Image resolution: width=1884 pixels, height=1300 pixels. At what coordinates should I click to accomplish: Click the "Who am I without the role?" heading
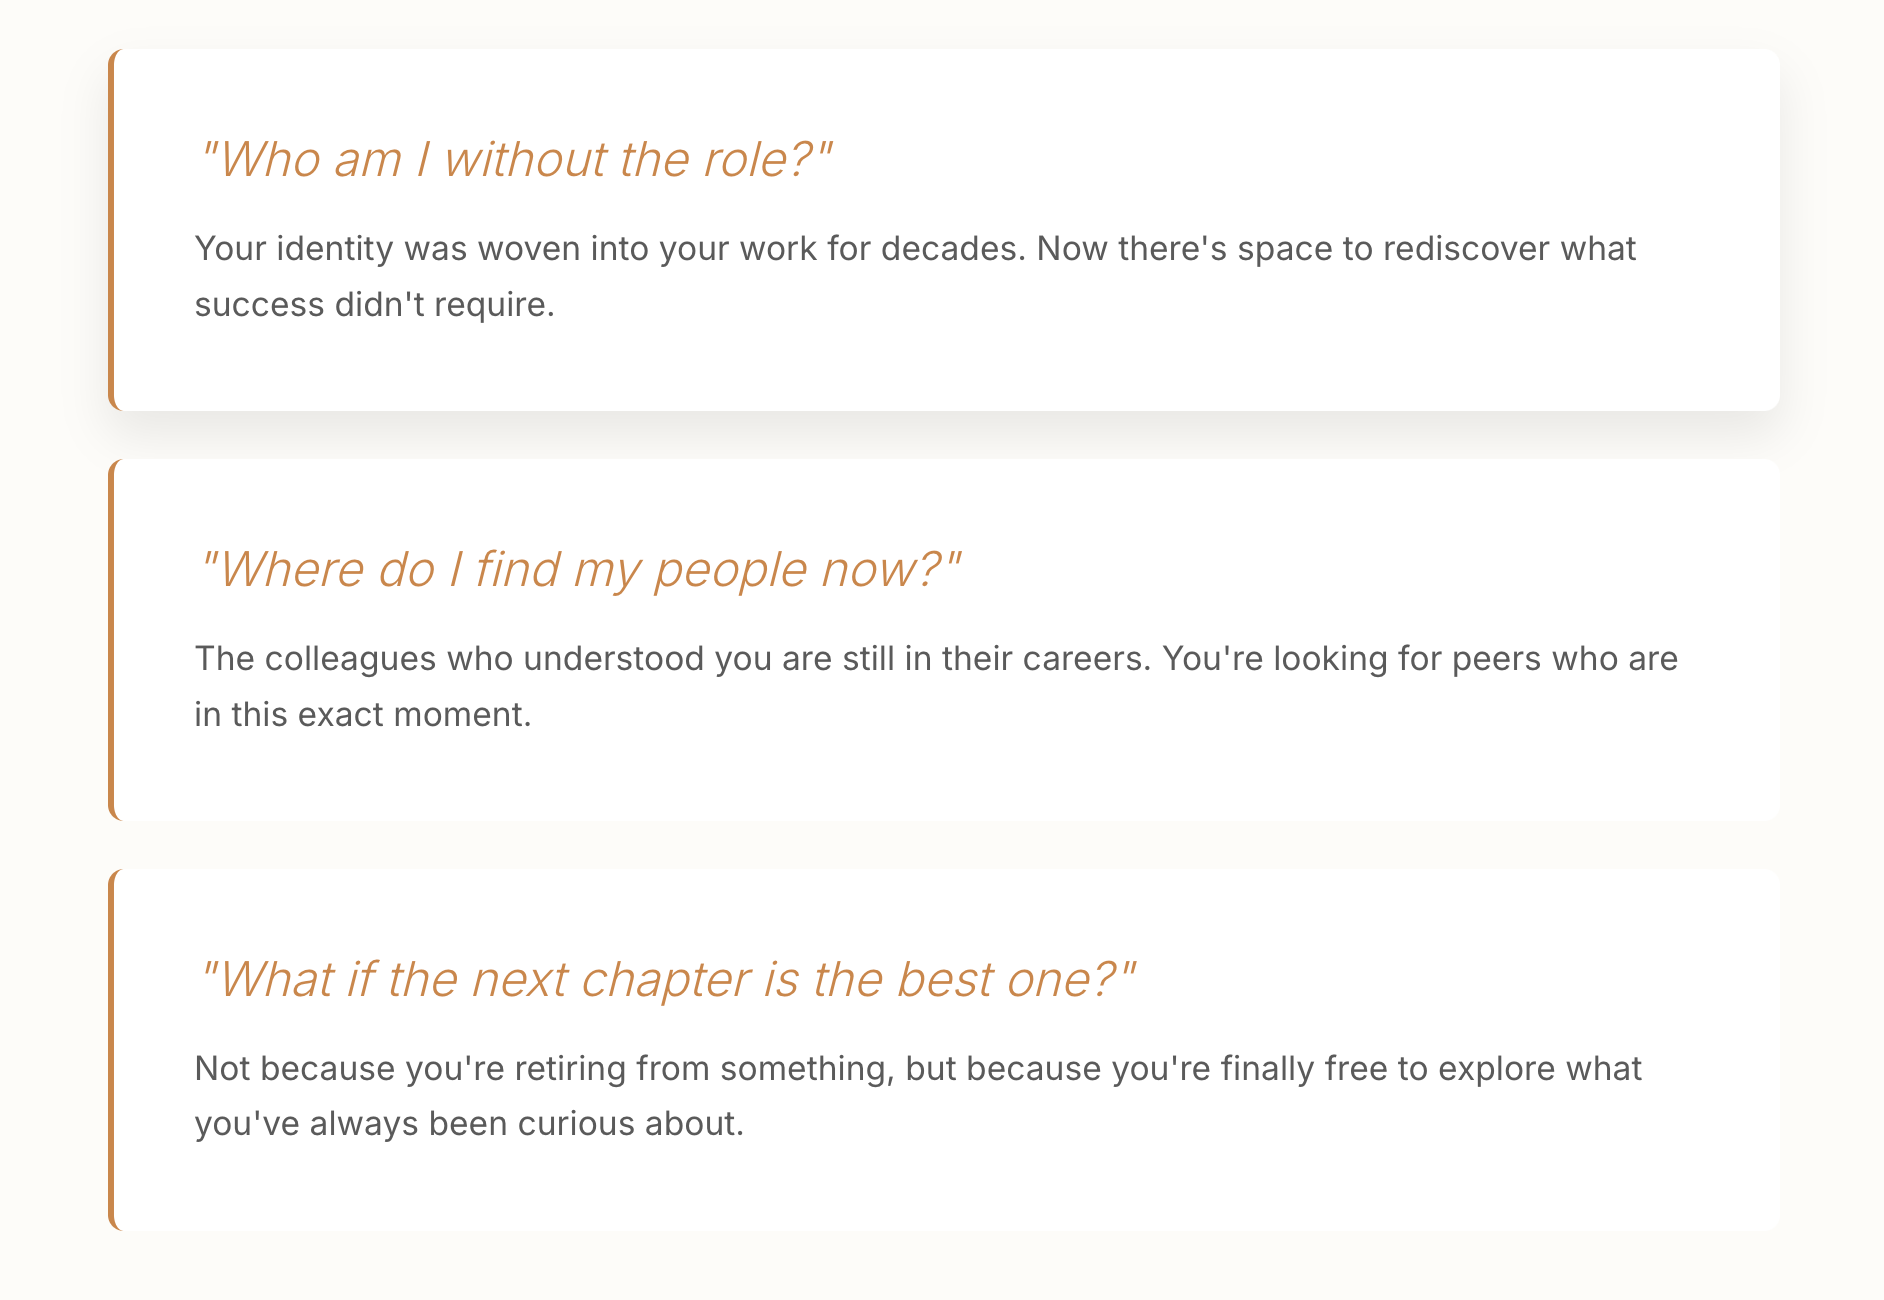[515, 160]
